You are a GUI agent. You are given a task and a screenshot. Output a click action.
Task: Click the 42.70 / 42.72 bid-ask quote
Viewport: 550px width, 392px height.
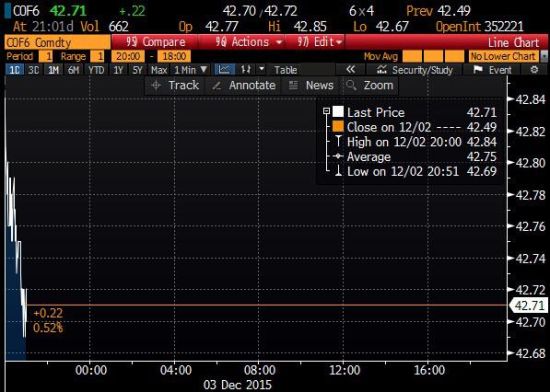(x=260, y=11)
